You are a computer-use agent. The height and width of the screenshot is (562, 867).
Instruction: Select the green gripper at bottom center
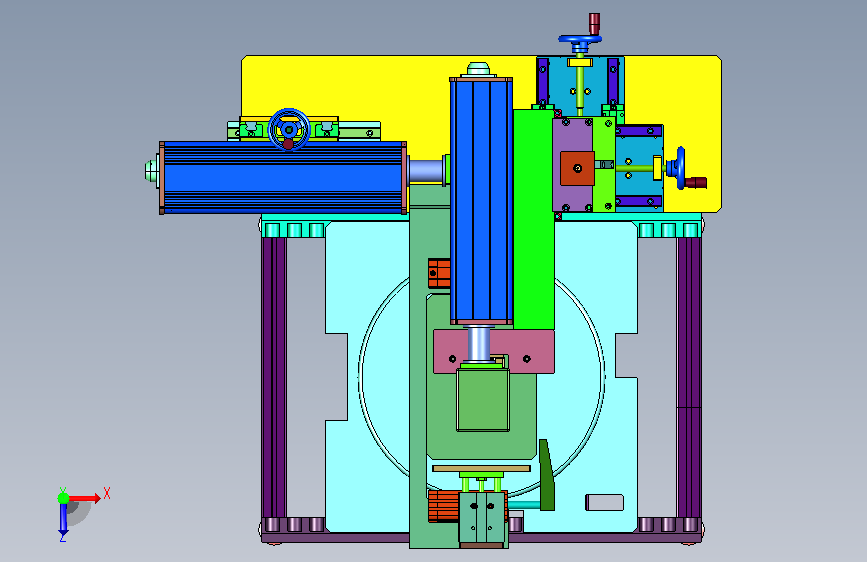(482, 517)
